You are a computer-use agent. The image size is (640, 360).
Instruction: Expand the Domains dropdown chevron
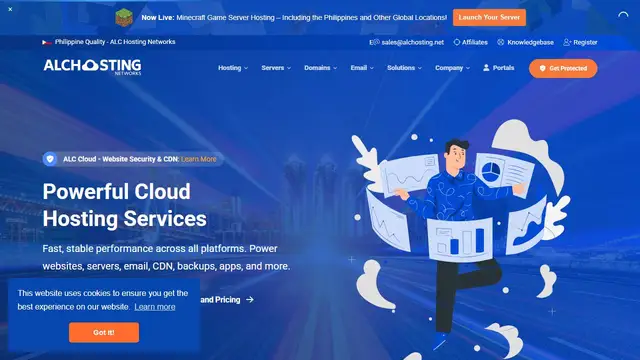pyautogui.click(x=335, y=68)
